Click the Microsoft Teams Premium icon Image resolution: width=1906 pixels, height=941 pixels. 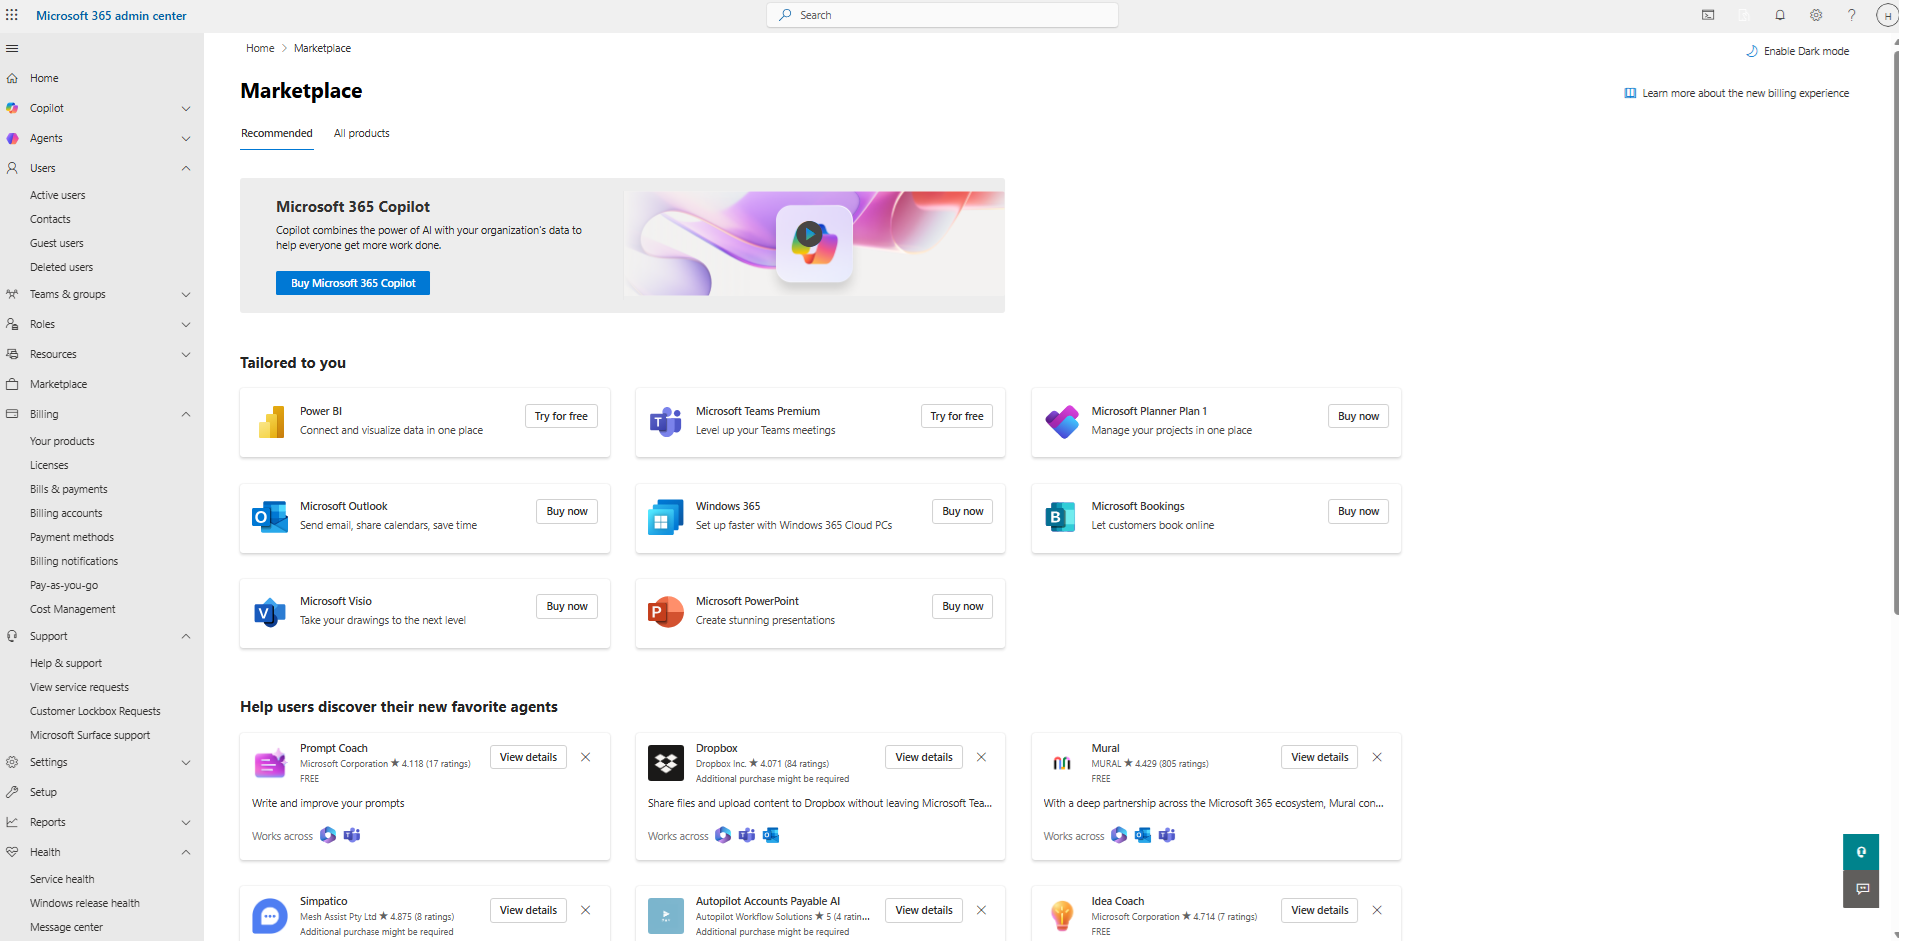click(666, 421)
